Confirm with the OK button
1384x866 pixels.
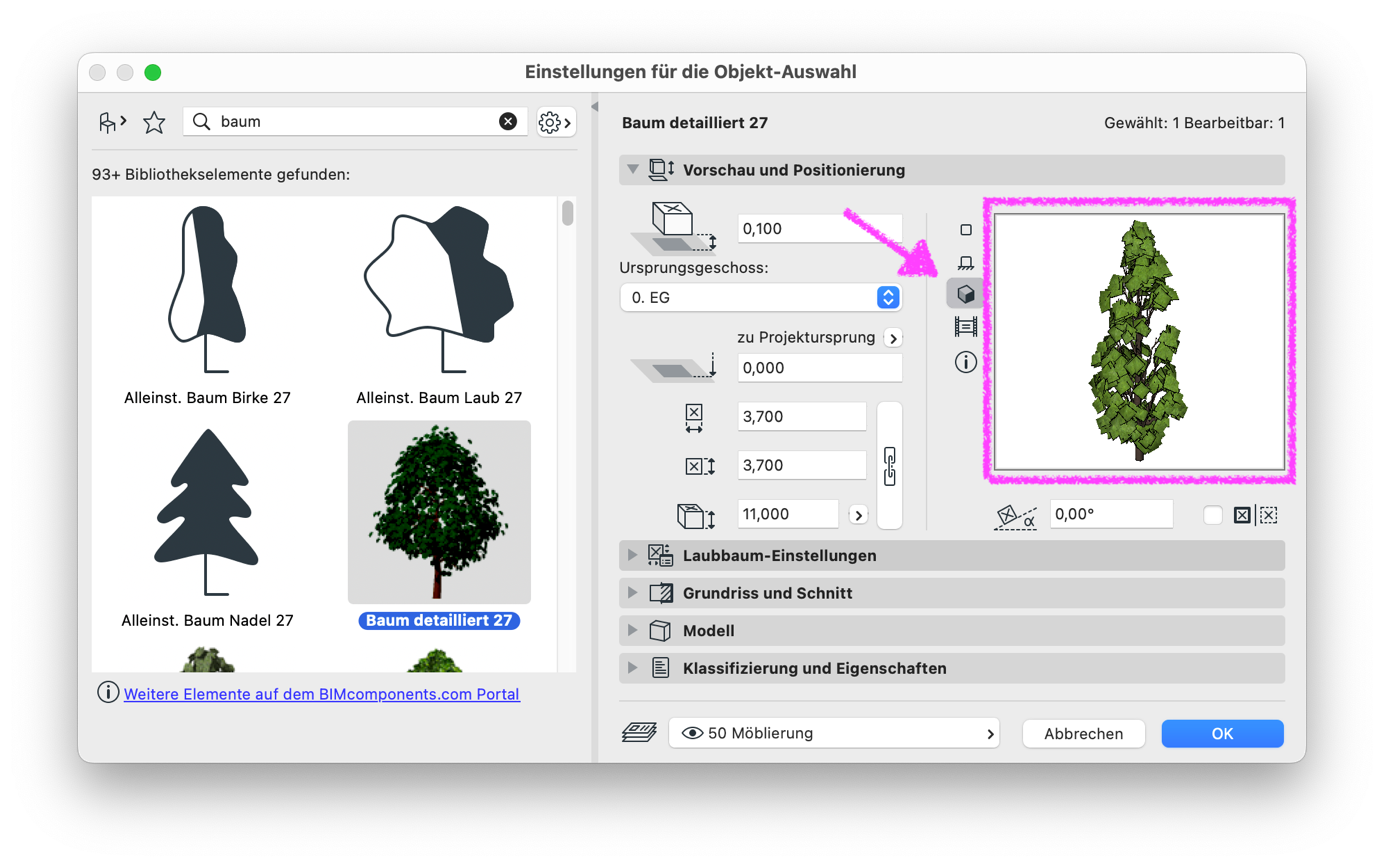coord(1222,733)
